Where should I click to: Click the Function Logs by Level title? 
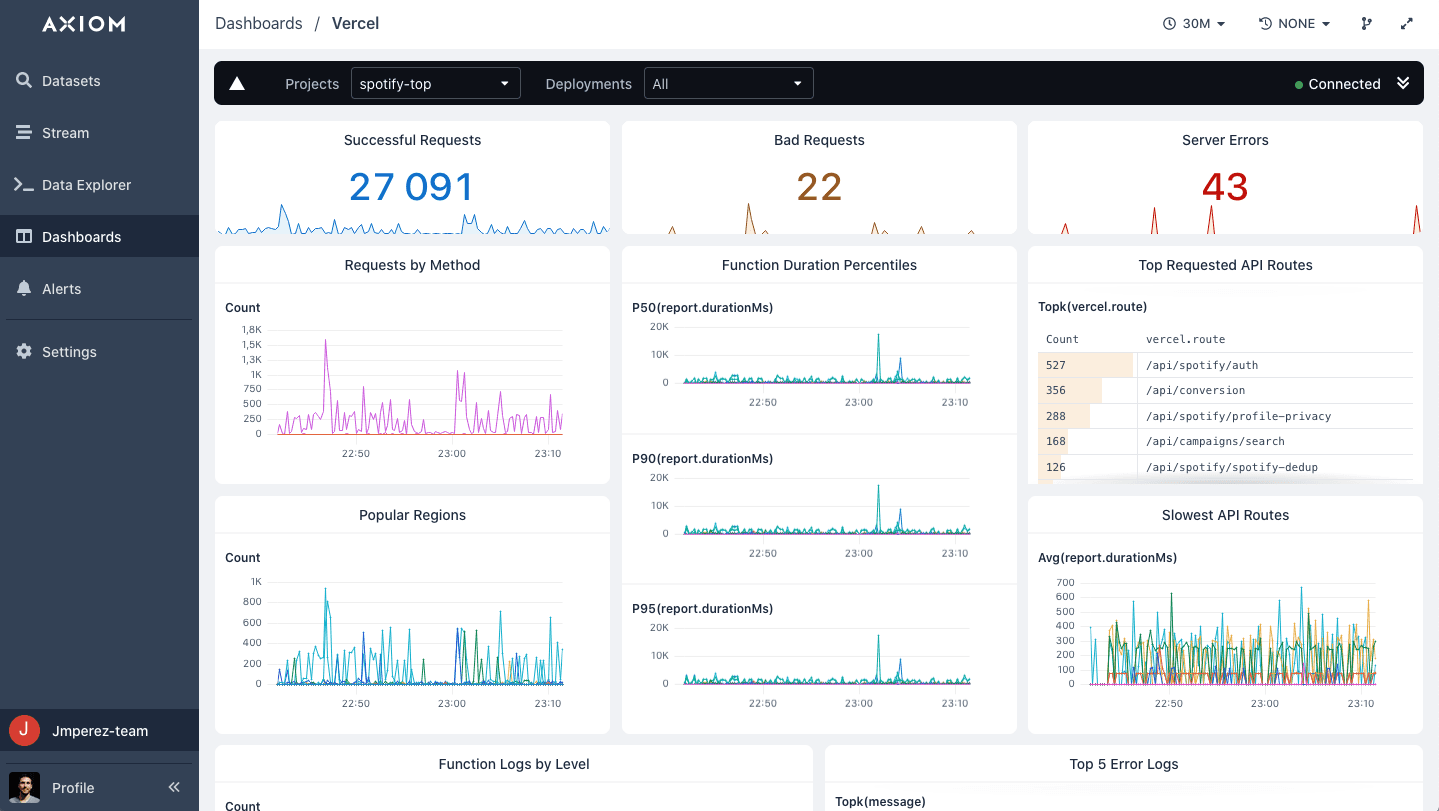click(514, 764)
